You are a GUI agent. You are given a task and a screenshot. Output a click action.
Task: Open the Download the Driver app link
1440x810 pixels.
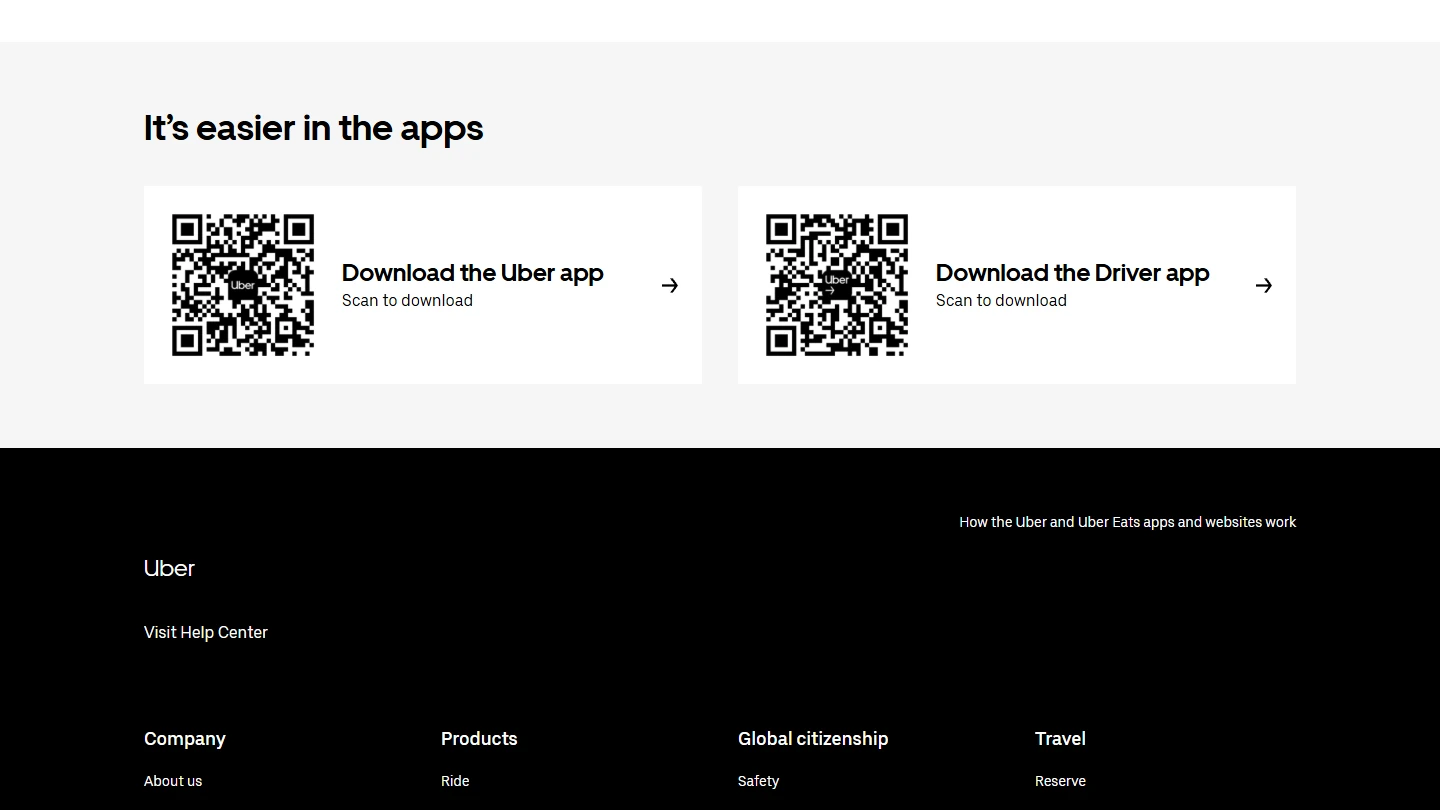pos(1072,273)
